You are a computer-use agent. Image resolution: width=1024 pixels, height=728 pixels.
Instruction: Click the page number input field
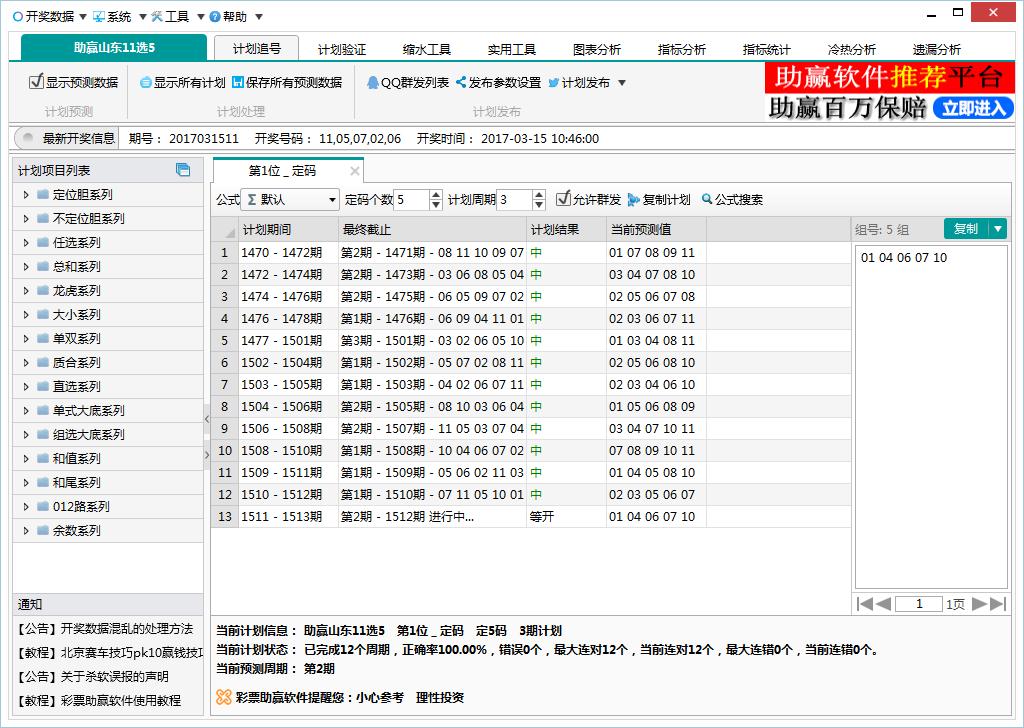918,604
